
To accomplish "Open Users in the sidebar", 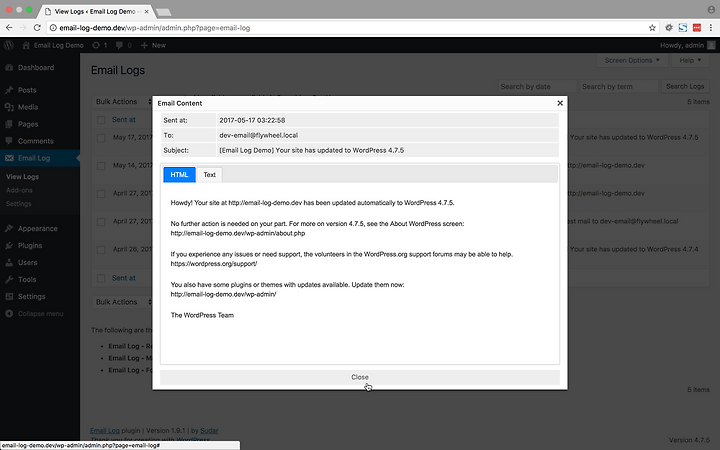I will tap(28, 263).
